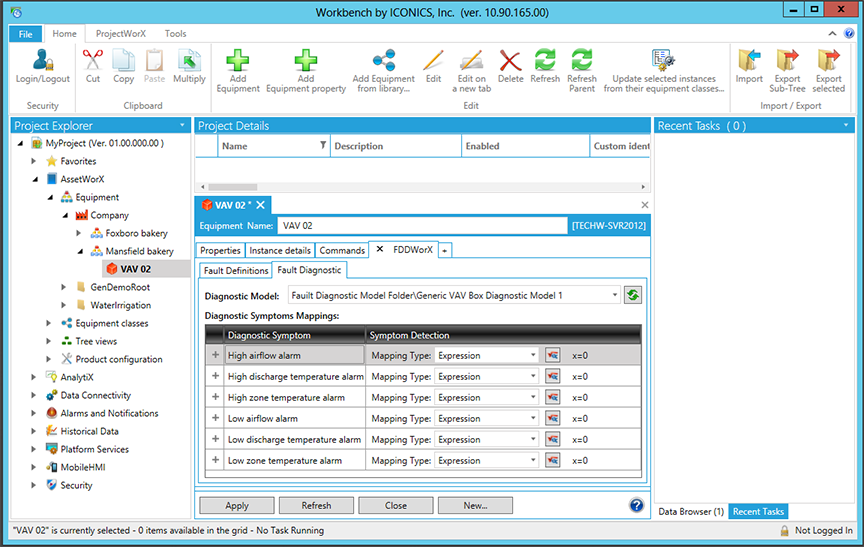
Task: Click the Delete icon in ribbon
Action: [510, 61]
